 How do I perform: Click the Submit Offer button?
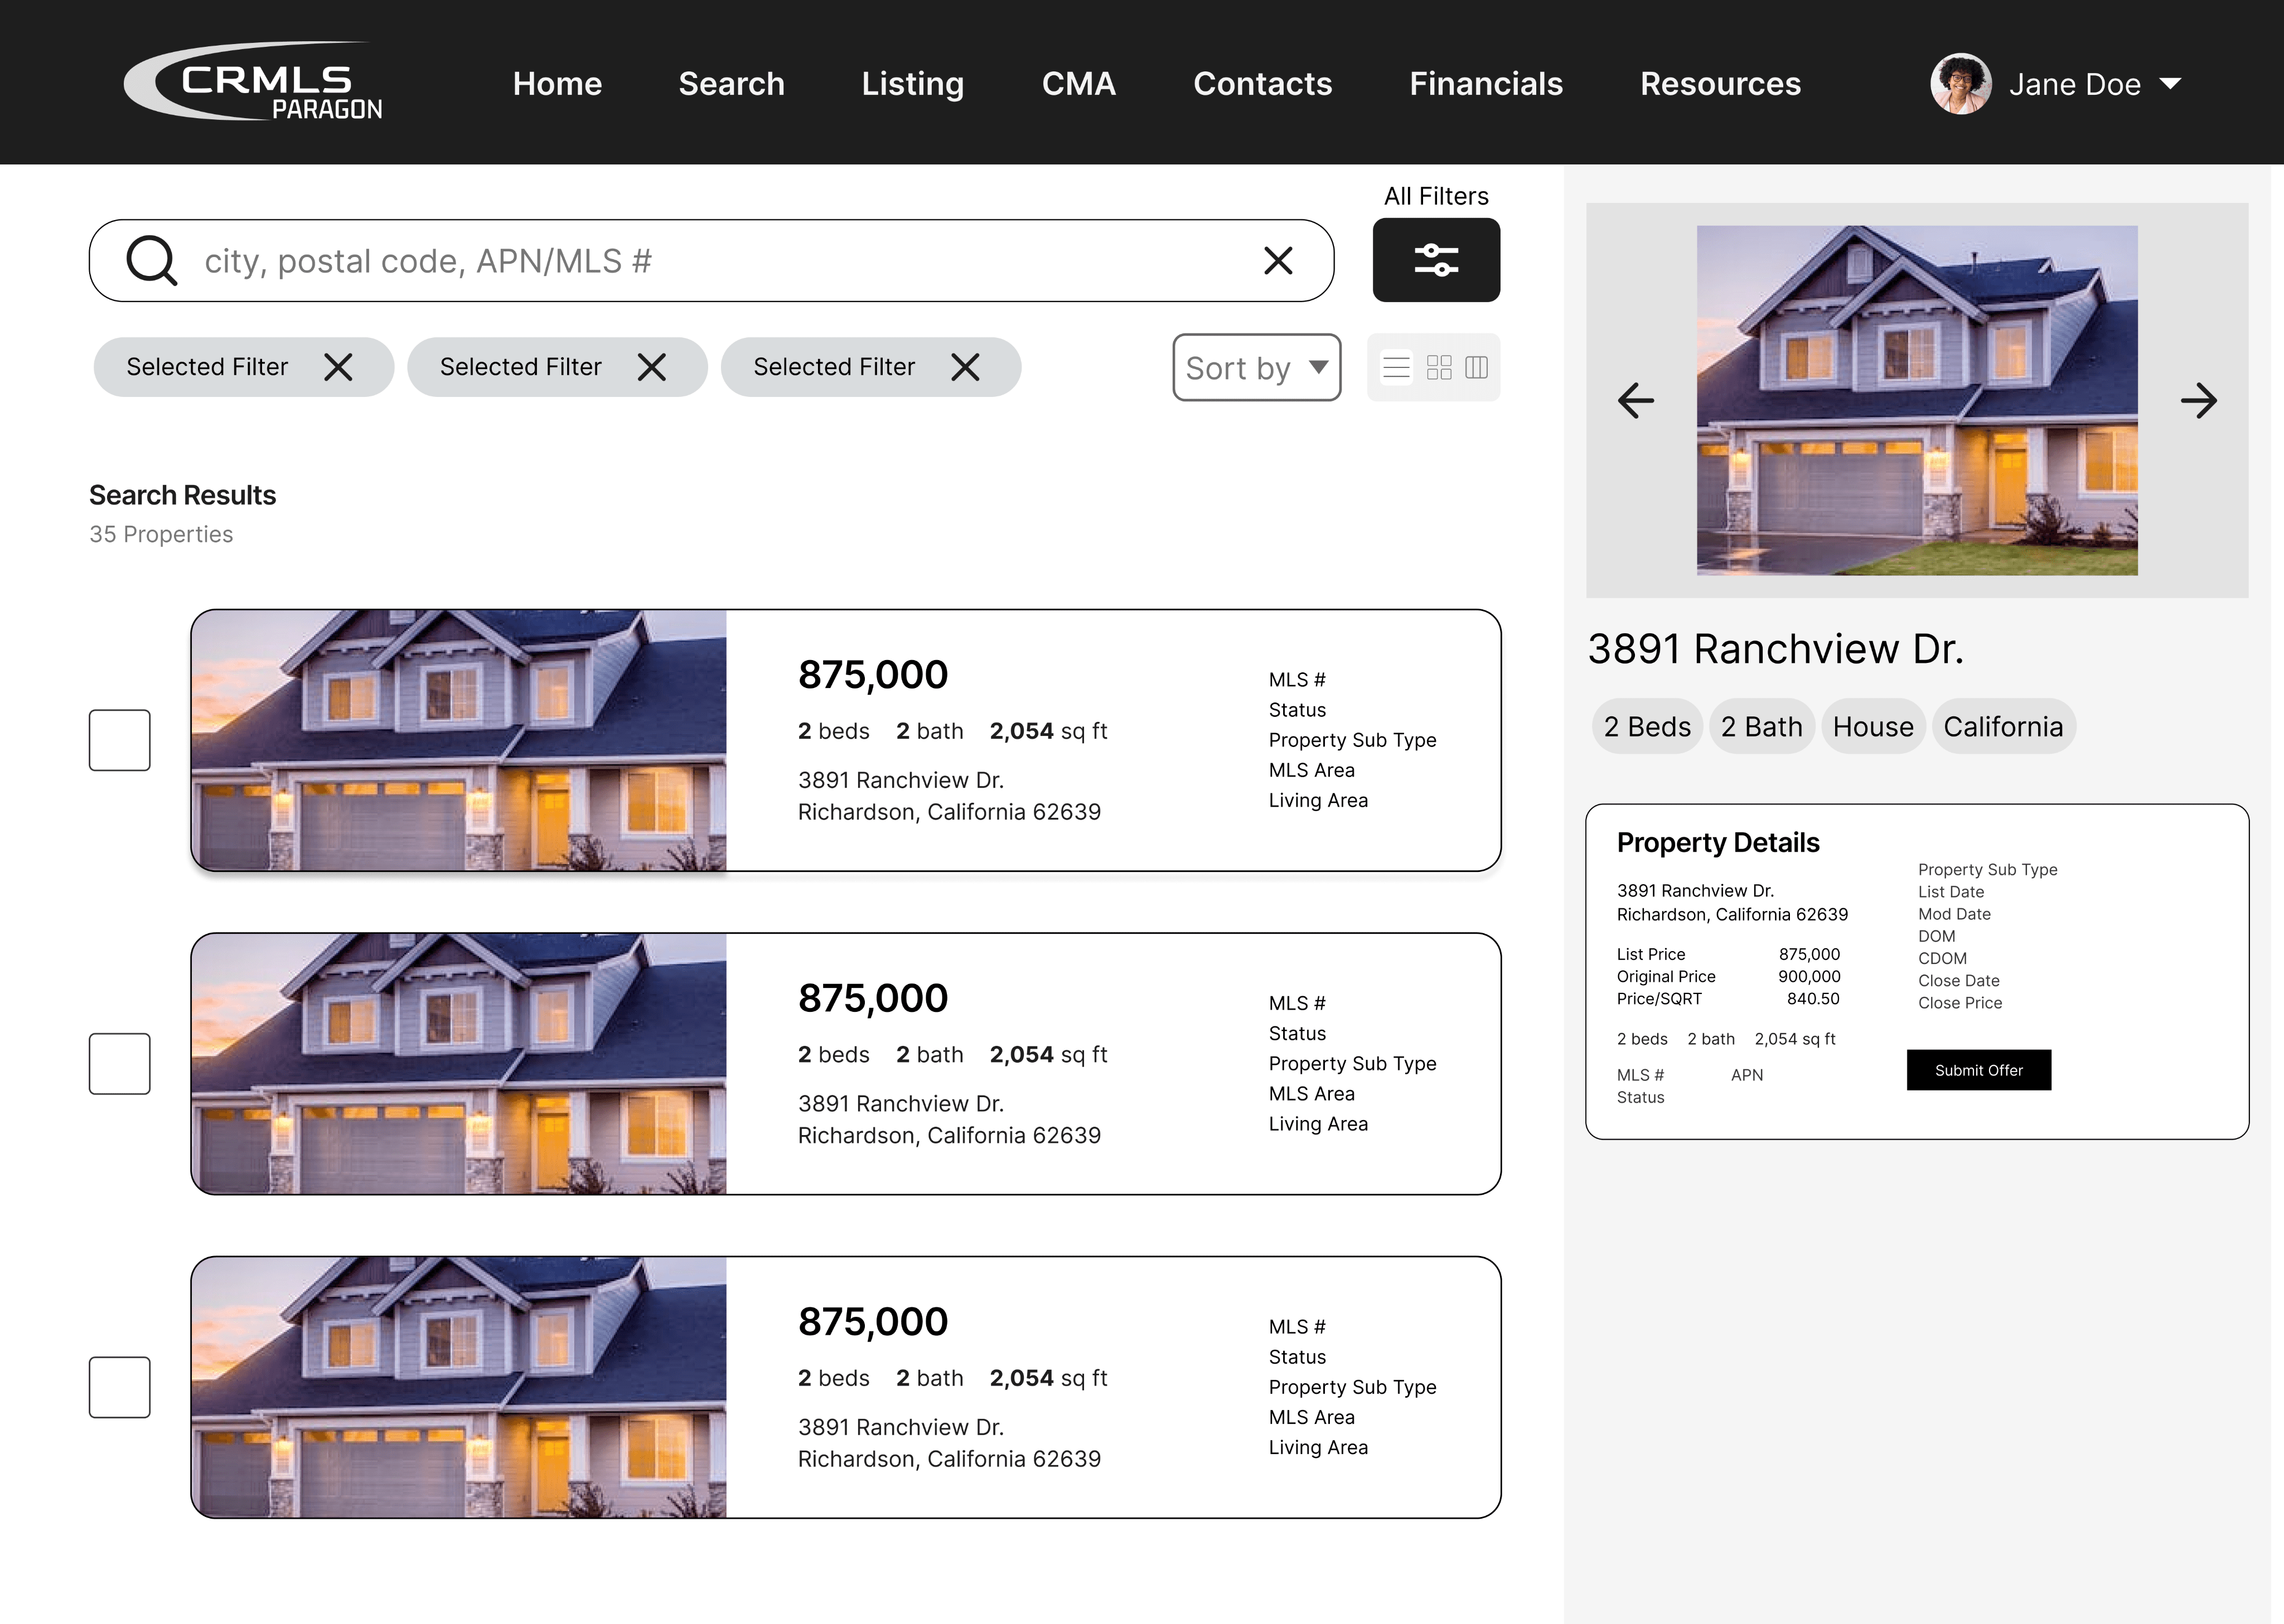tap(1978, 1070)
